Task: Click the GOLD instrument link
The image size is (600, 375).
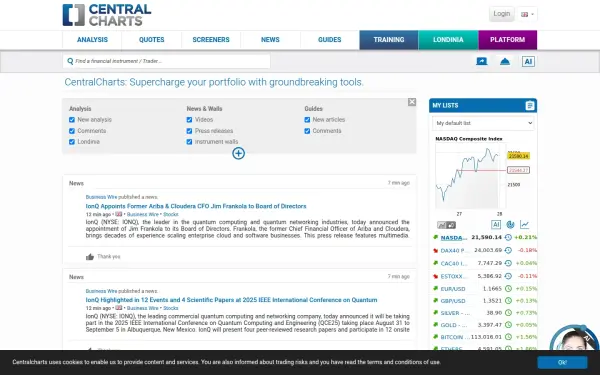Action: coord(454,325)
